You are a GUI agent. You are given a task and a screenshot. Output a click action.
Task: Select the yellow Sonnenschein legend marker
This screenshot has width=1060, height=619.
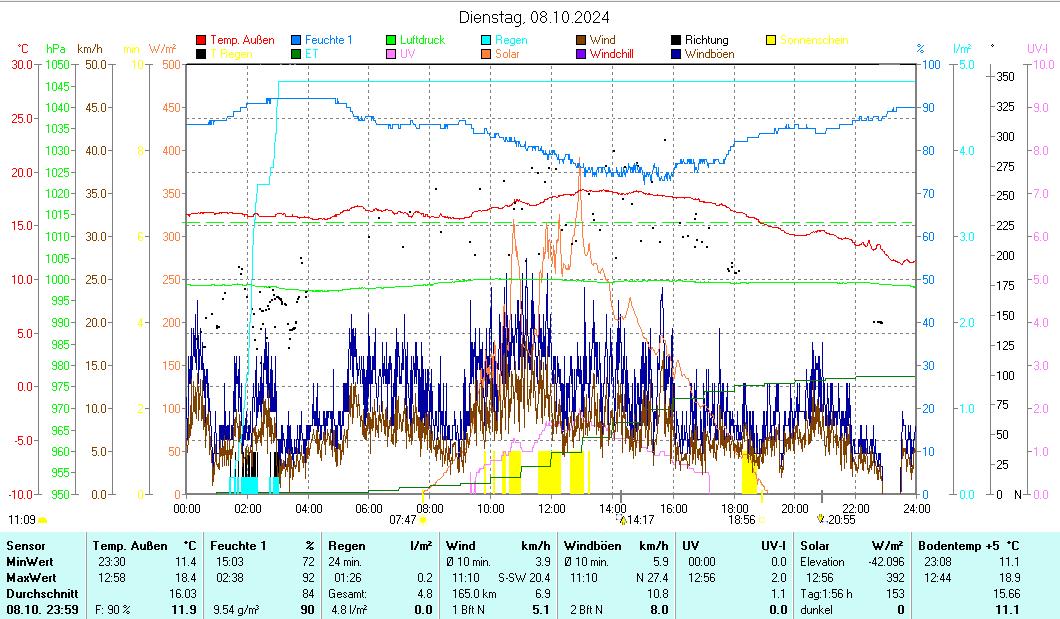point(771,40)
